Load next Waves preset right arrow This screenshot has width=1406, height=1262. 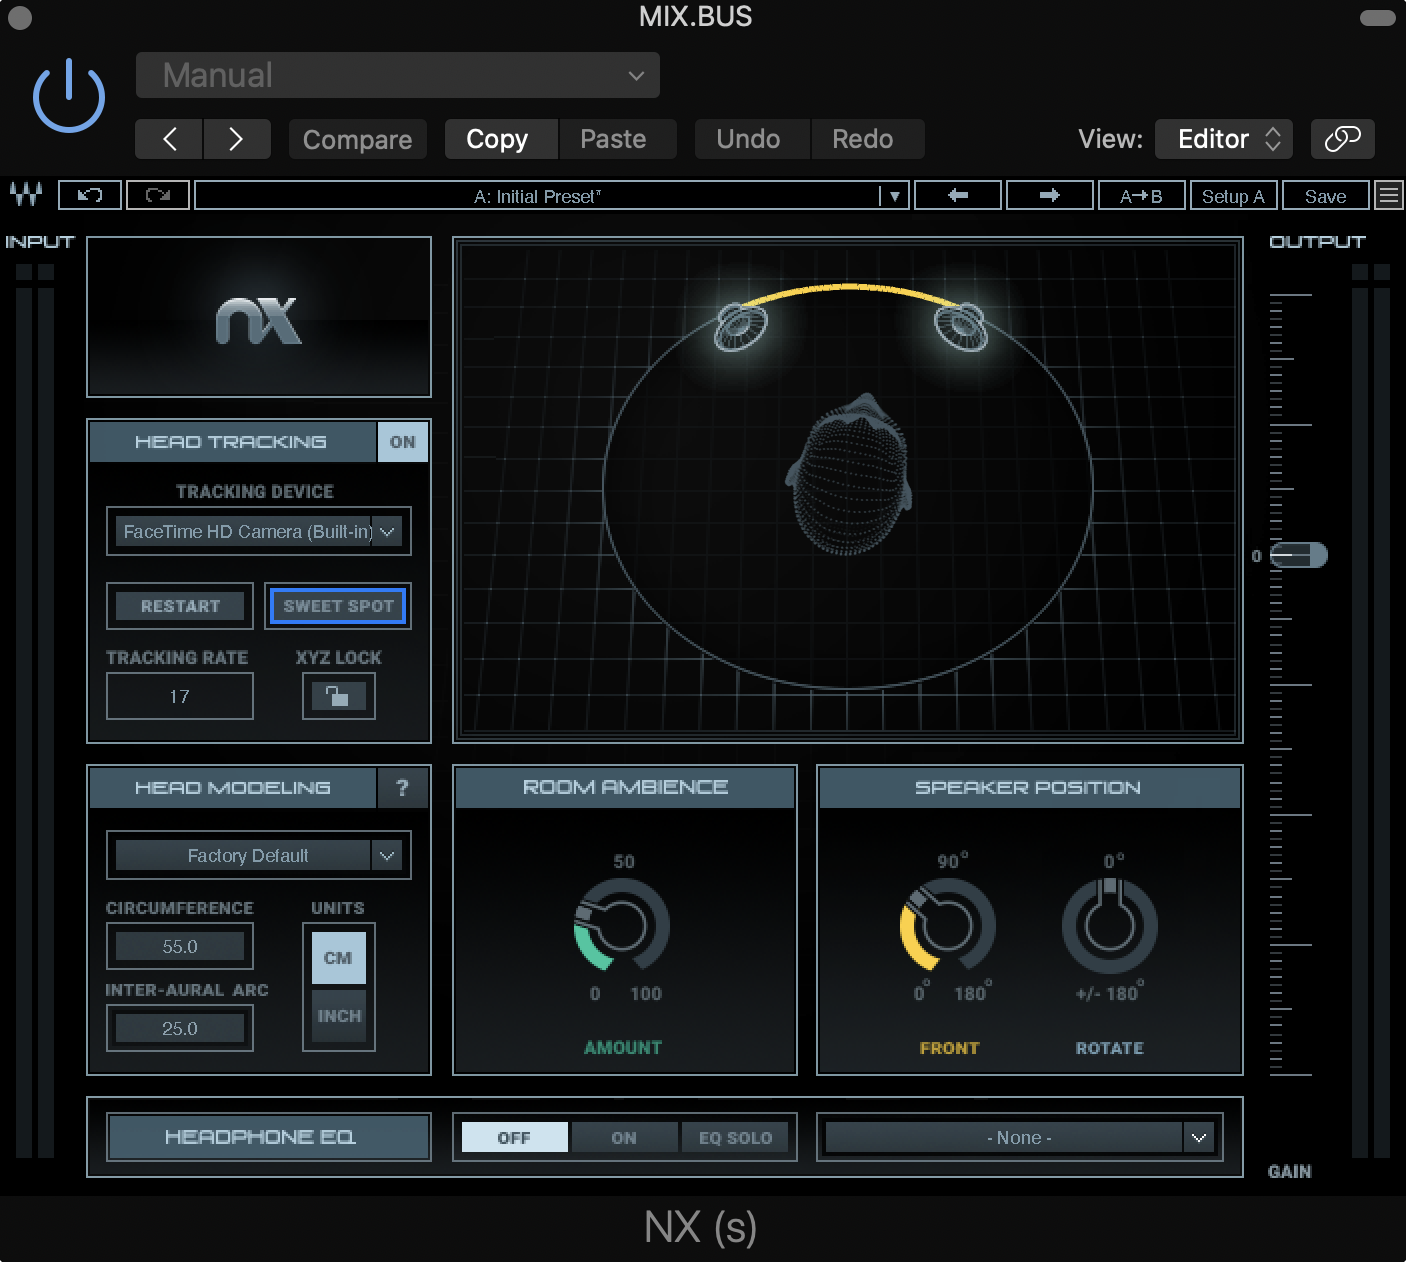coord(1049,195)
